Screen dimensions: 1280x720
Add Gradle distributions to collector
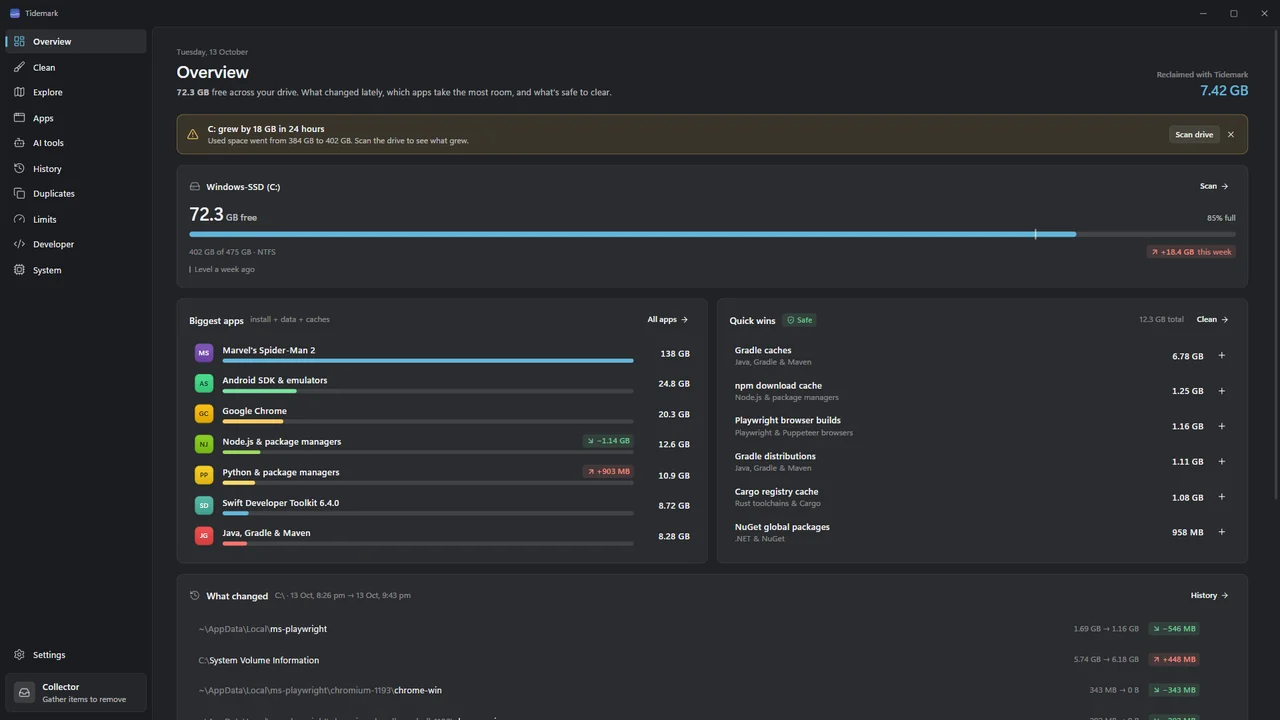click(x=1221, y=462)
